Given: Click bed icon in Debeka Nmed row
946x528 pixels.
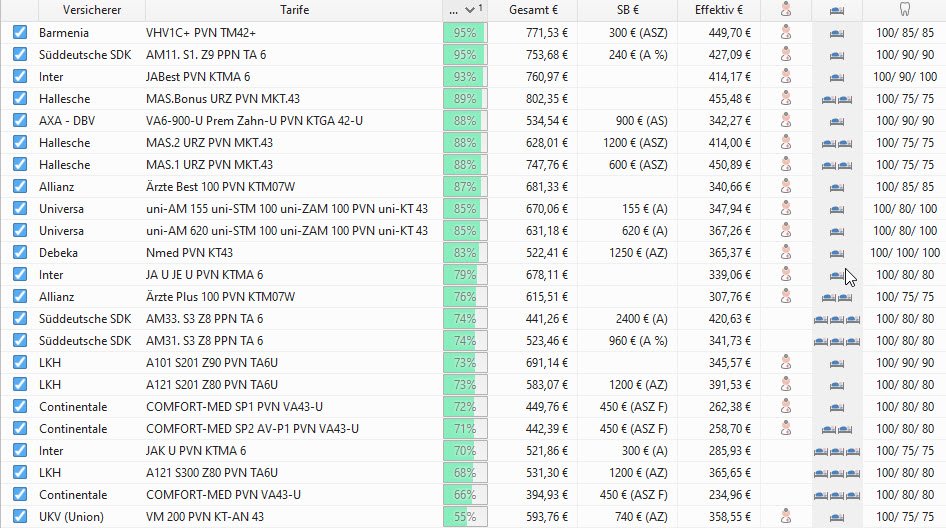Looking at the screenshot, I should coord(837,254).
